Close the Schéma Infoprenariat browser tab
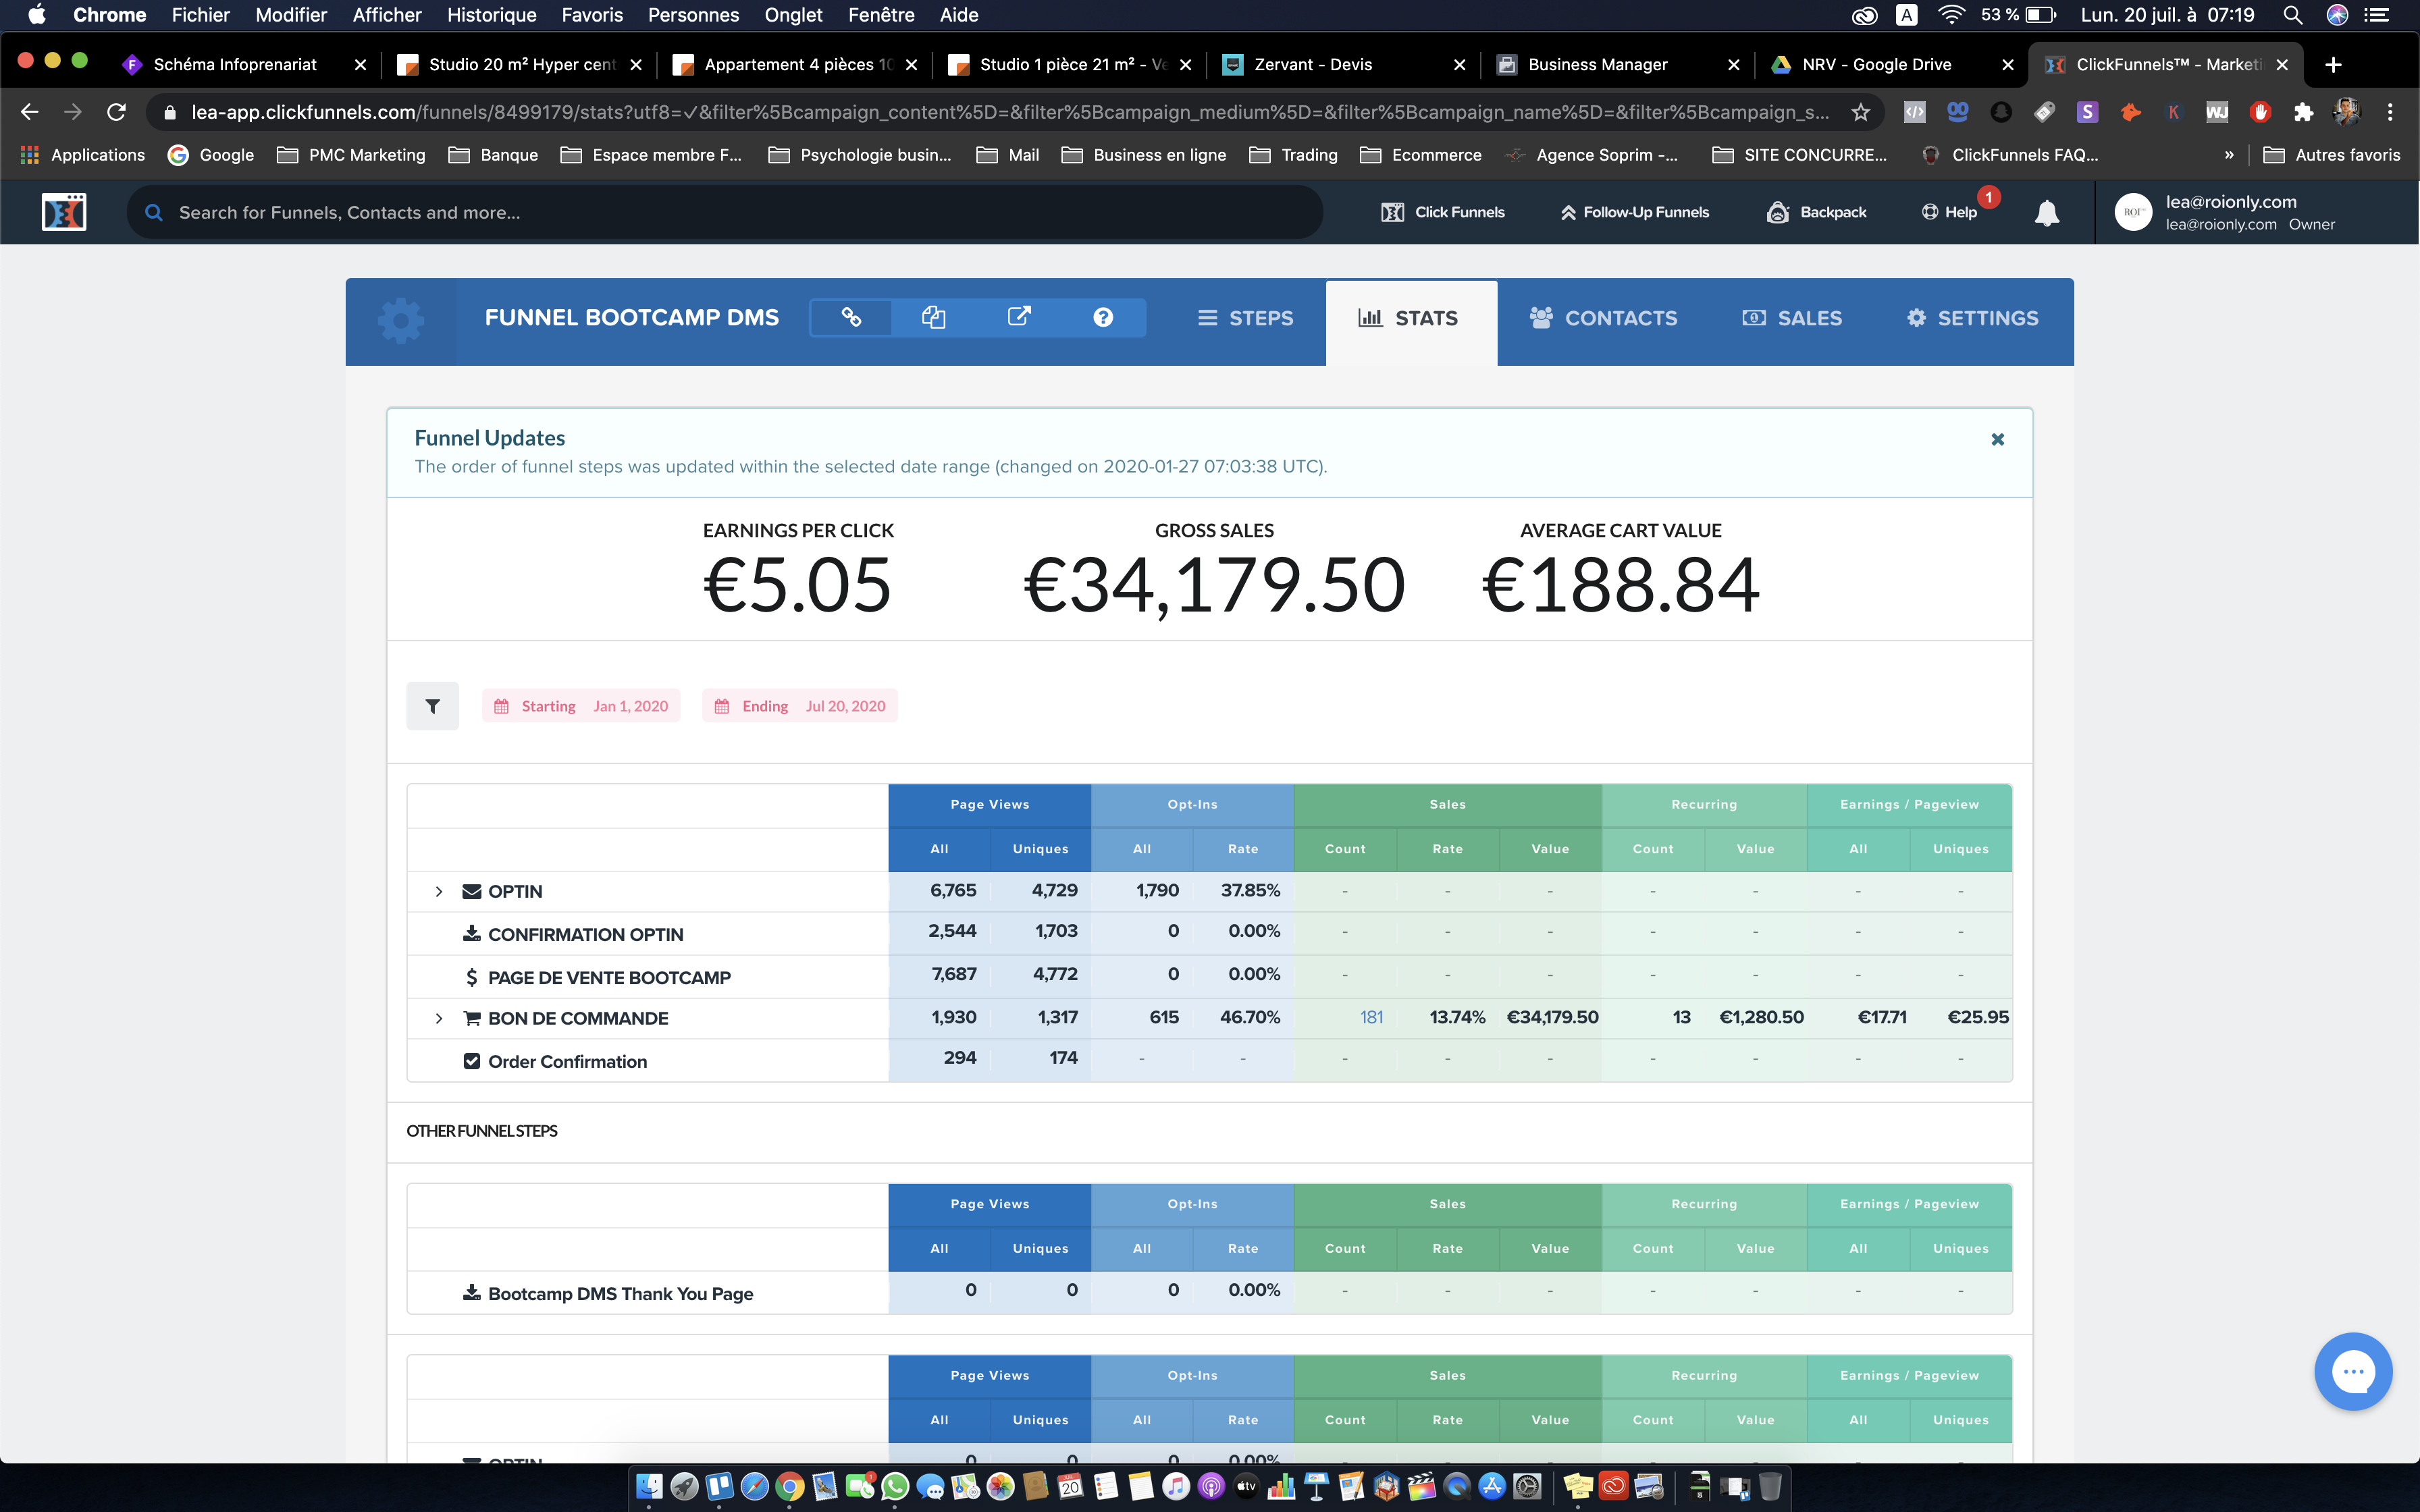 point(360,64)
